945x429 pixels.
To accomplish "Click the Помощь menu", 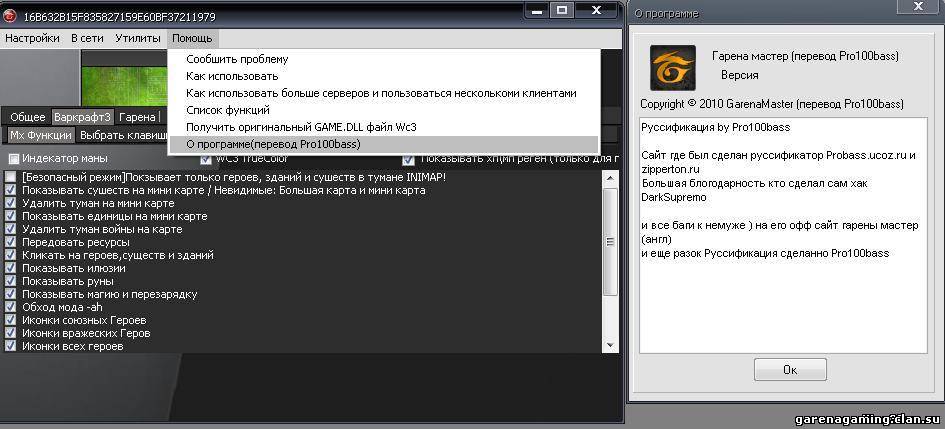I will (x=192, y=38).
